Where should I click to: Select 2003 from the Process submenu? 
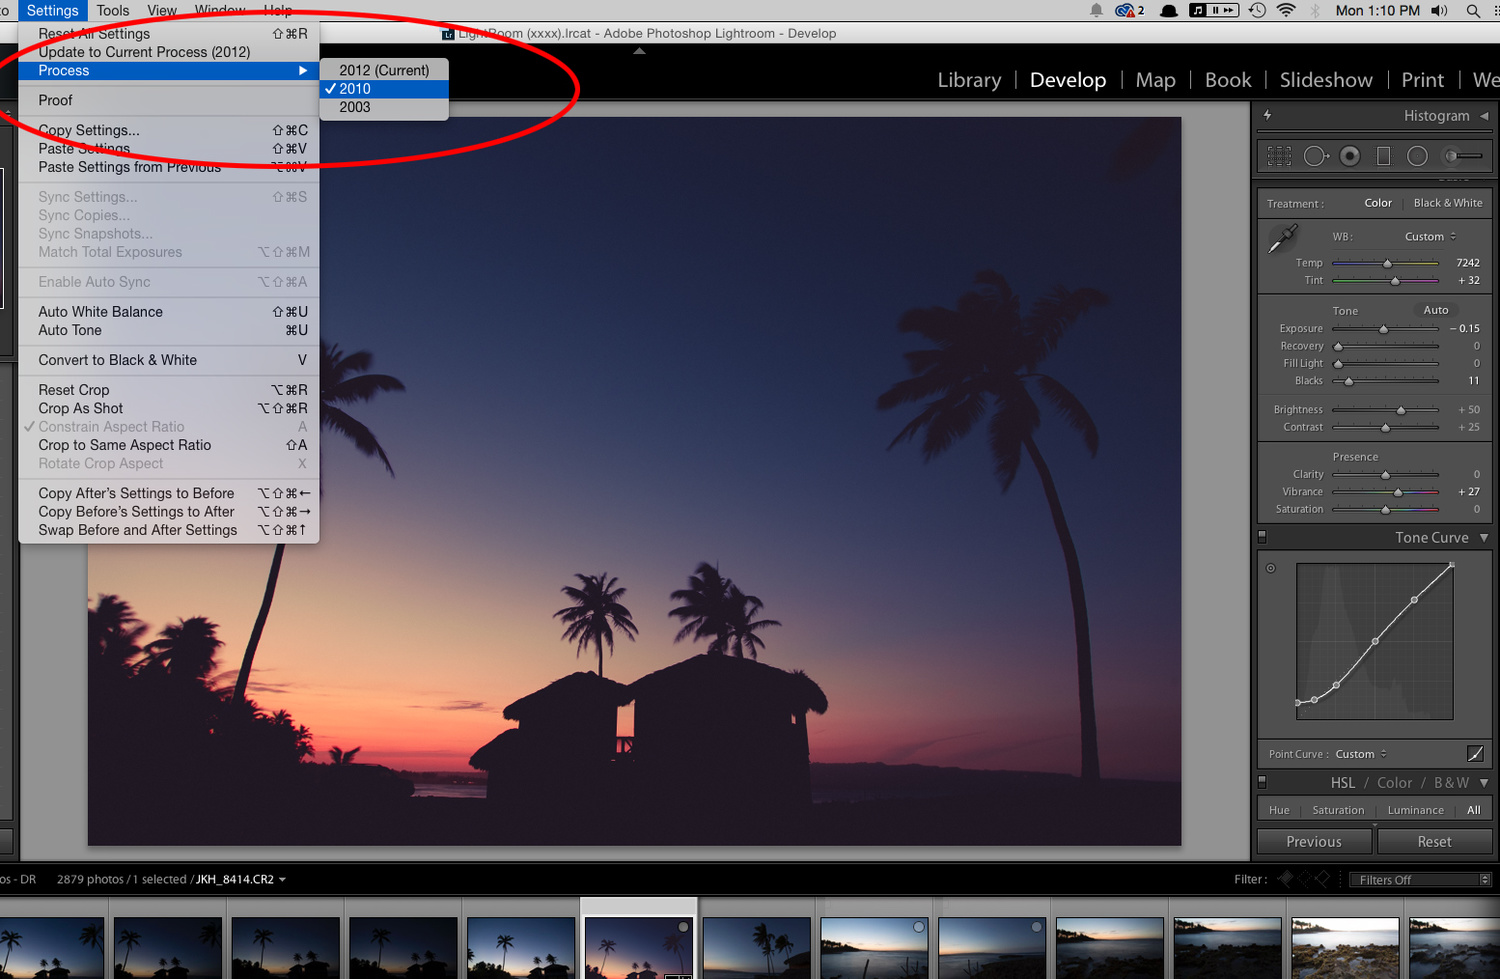pos(355,107)
